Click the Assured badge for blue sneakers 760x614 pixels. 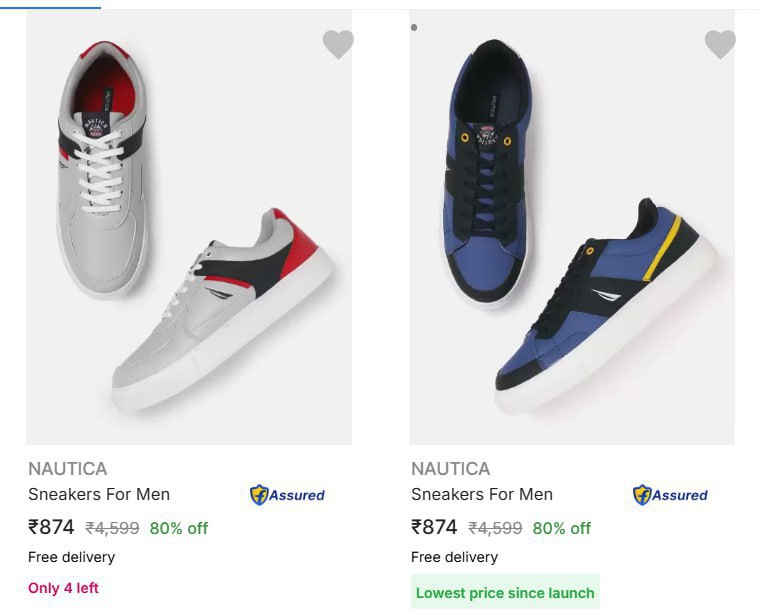click(670, 495)
